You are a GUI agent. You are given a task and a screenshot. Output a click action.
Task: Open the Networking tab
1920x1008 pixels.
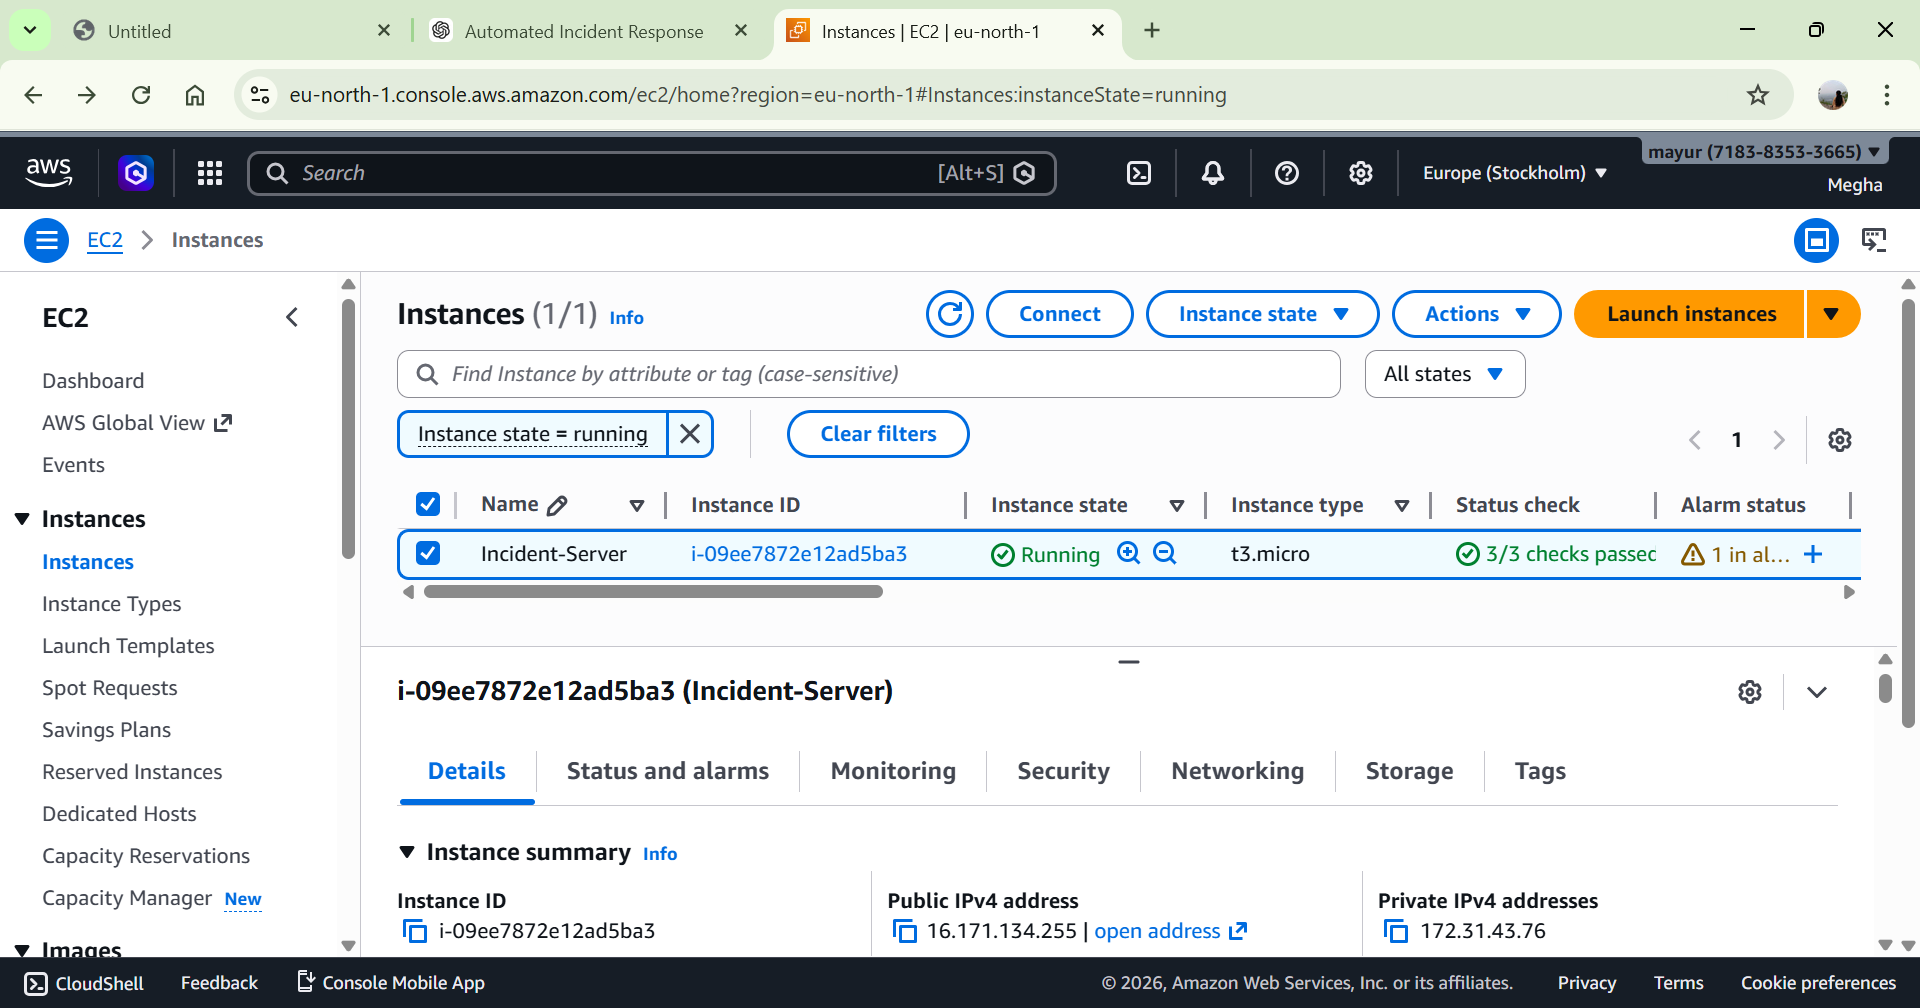1237,771
